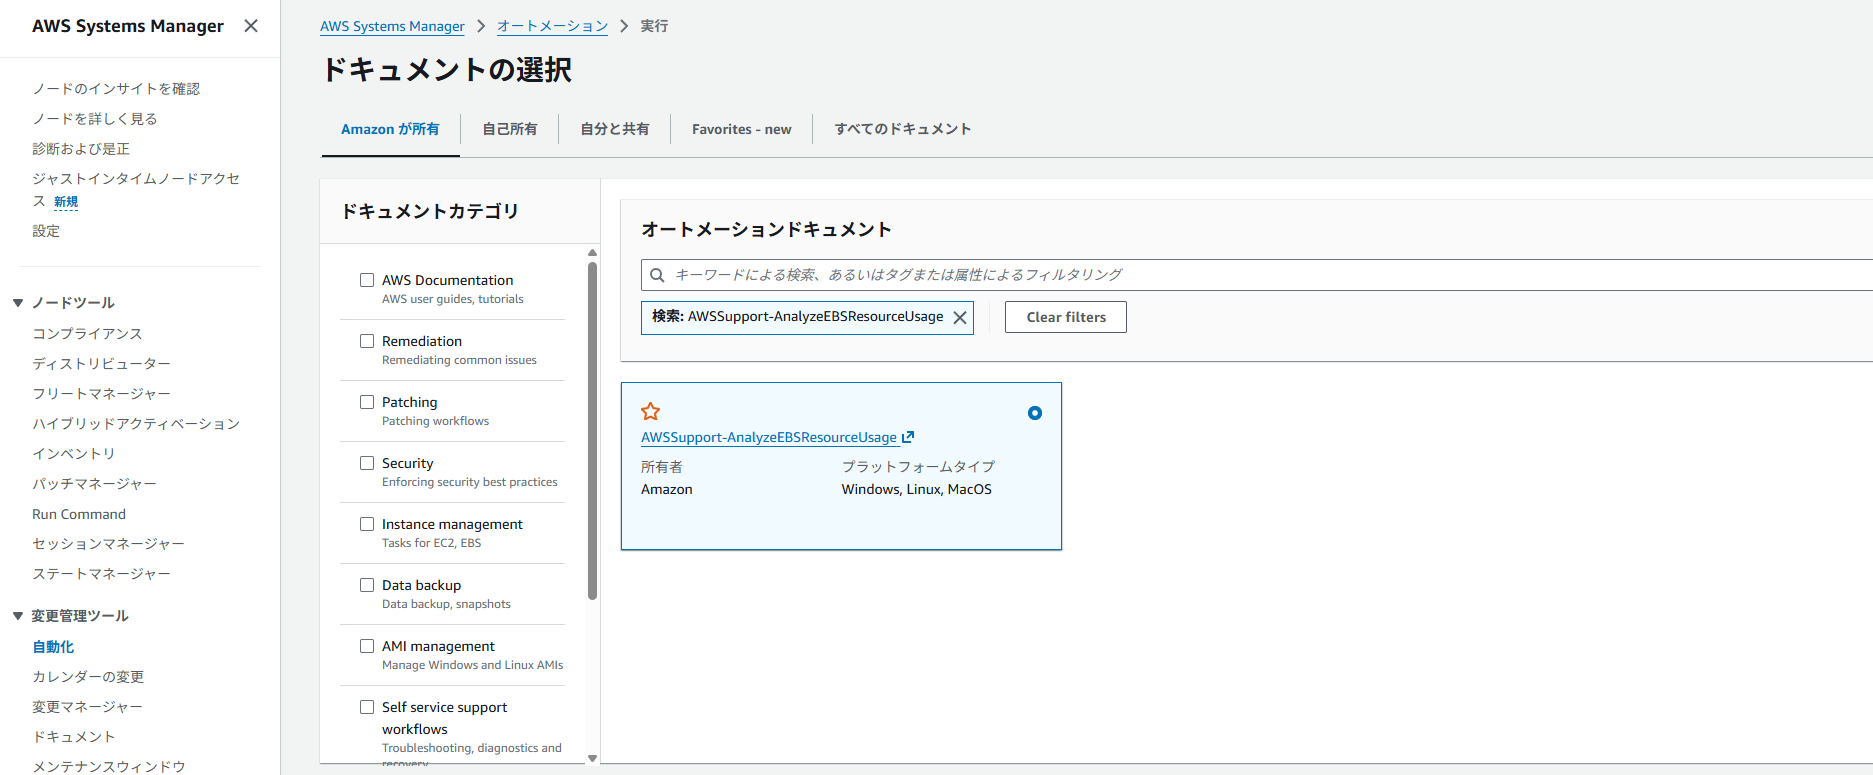Collapse the 変更管理ツール section

click(x=18, y=616)
